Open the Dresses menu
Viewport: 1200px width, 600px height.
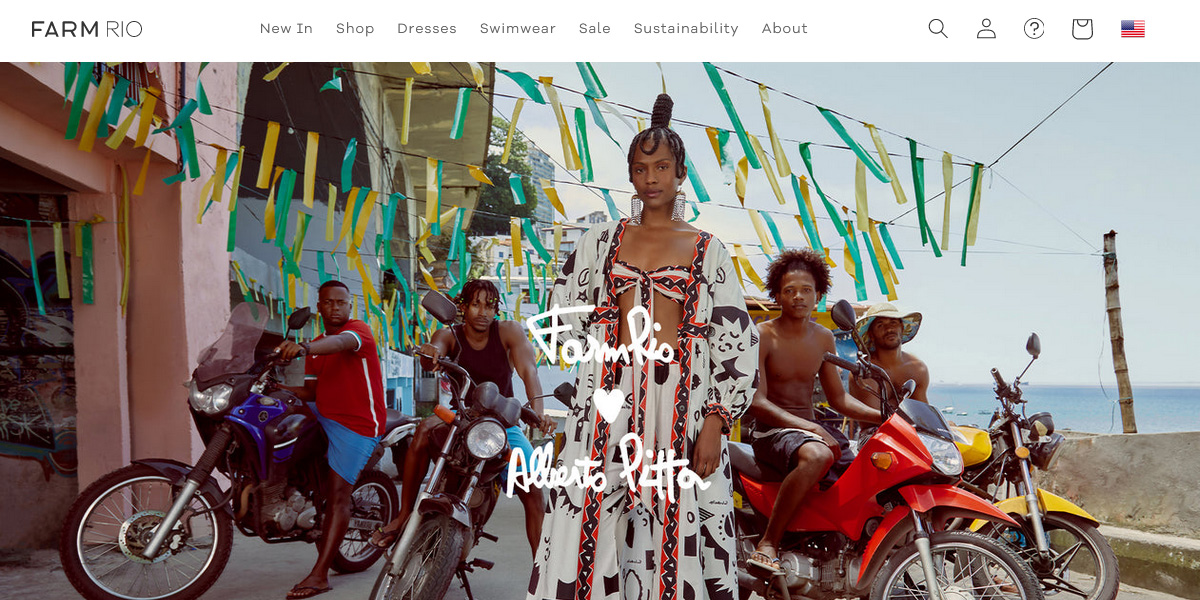pos(427,29)
